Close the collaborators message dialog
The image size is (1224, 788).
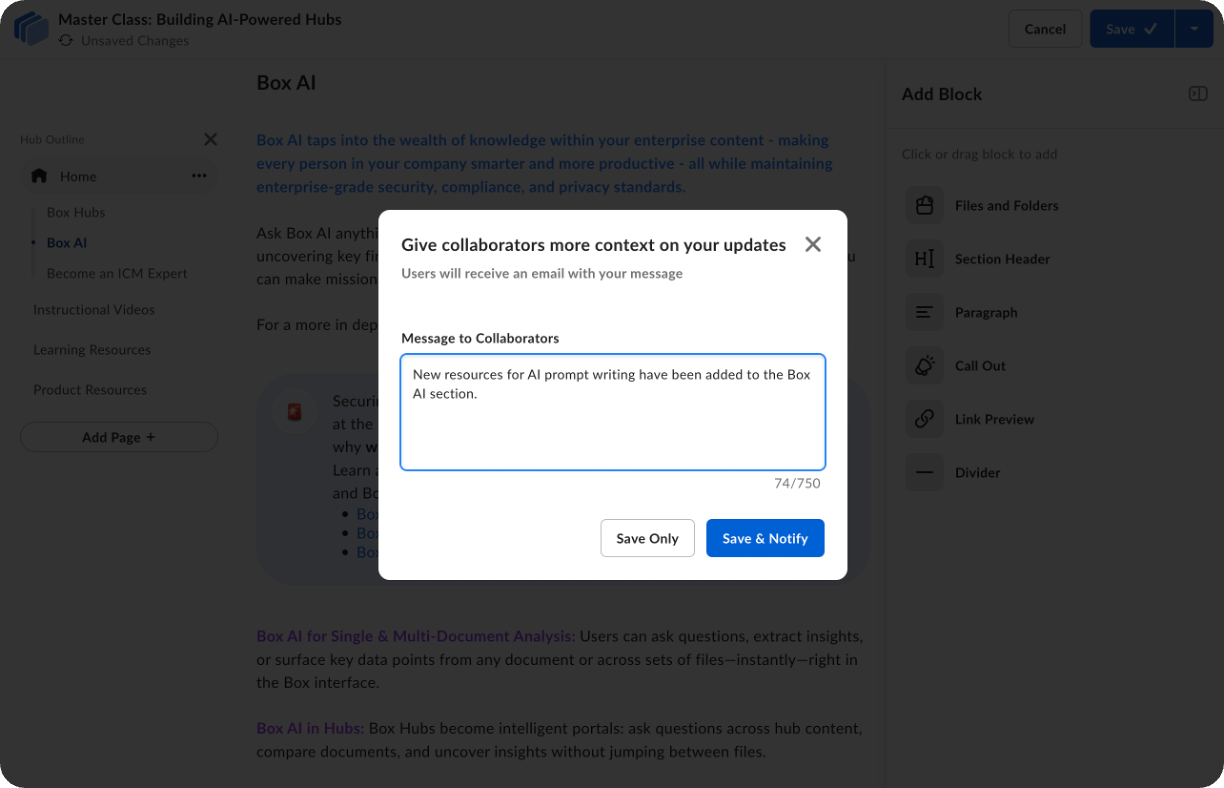[x=813, y=245]
